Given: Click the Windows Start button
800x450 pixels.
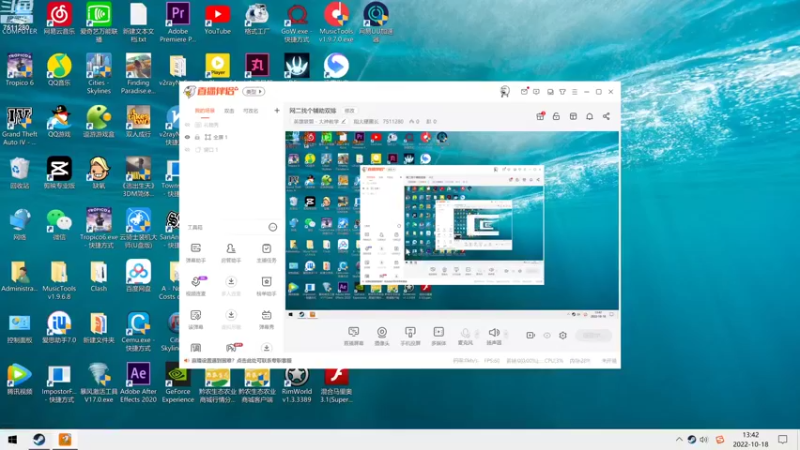Looking at the screenshot, I should coord(13,439).
